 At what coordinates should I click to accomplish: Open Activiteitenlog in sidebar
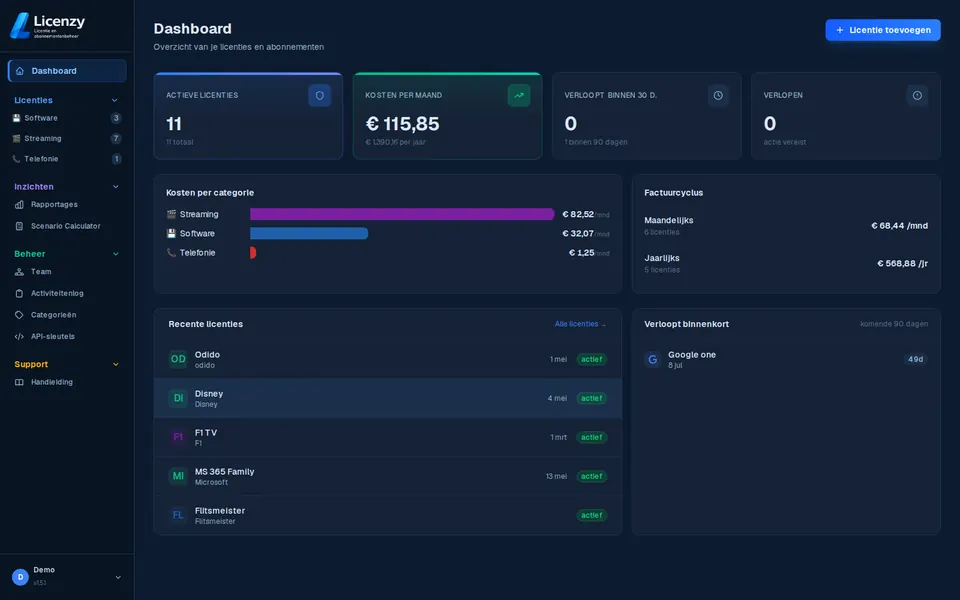pos(67,293)
